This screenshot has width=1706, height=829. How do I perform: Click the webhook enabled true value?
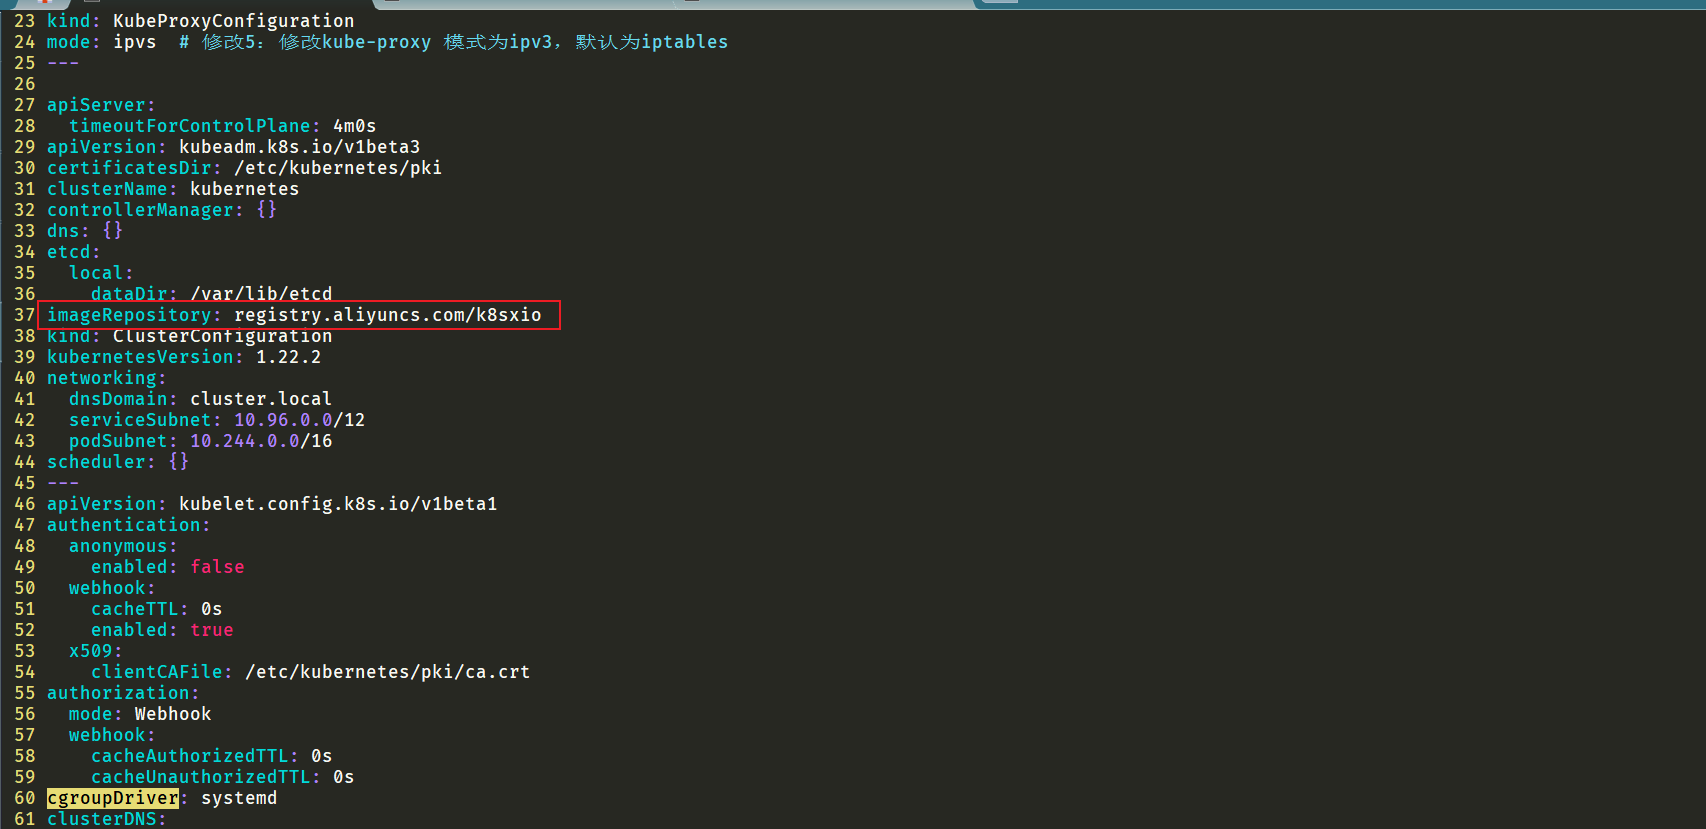click(212, 630)
